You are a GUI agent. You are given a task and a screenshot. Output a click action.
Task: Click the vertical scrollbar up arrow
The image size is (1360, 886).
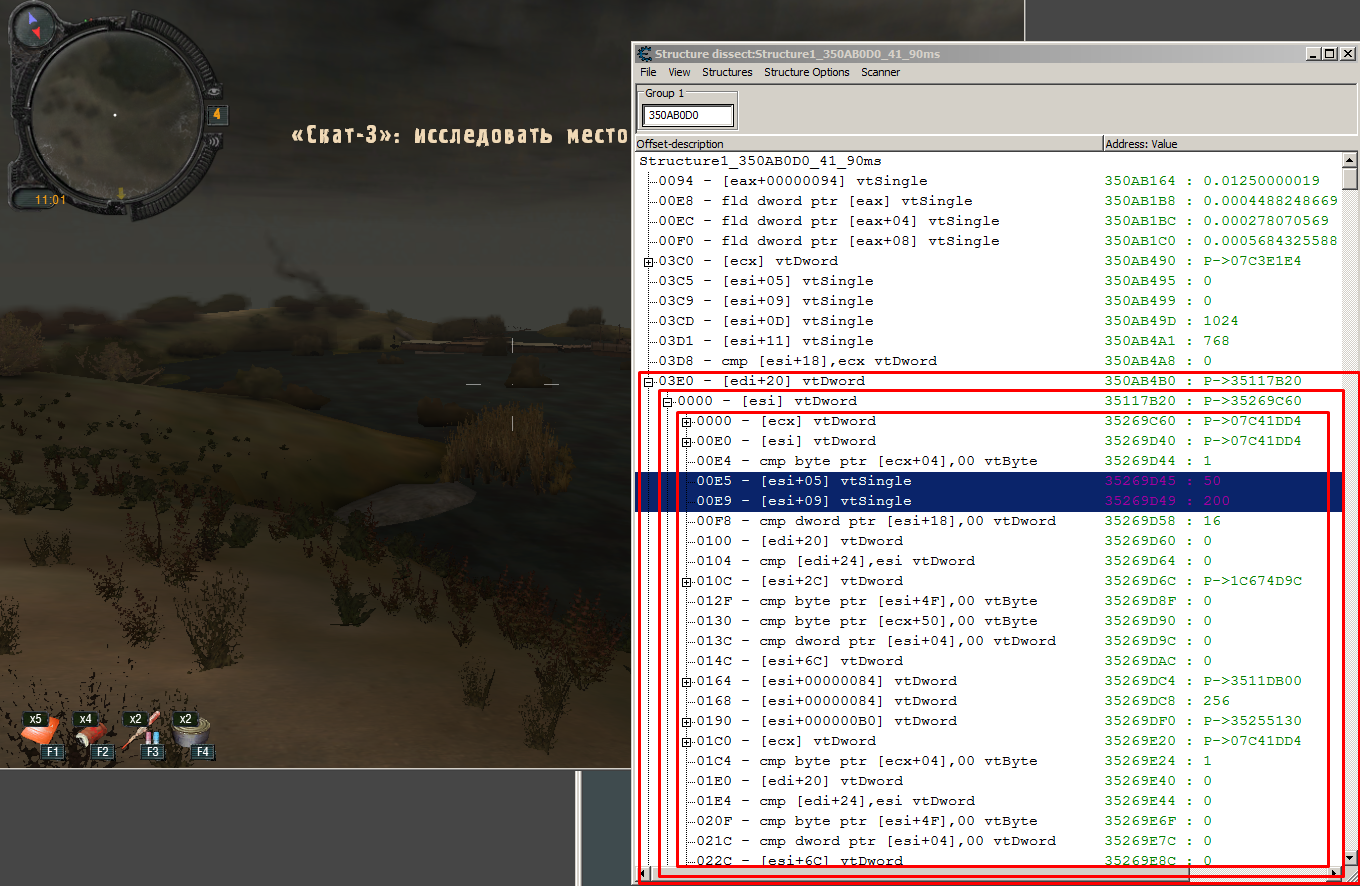pos(1350,160)
